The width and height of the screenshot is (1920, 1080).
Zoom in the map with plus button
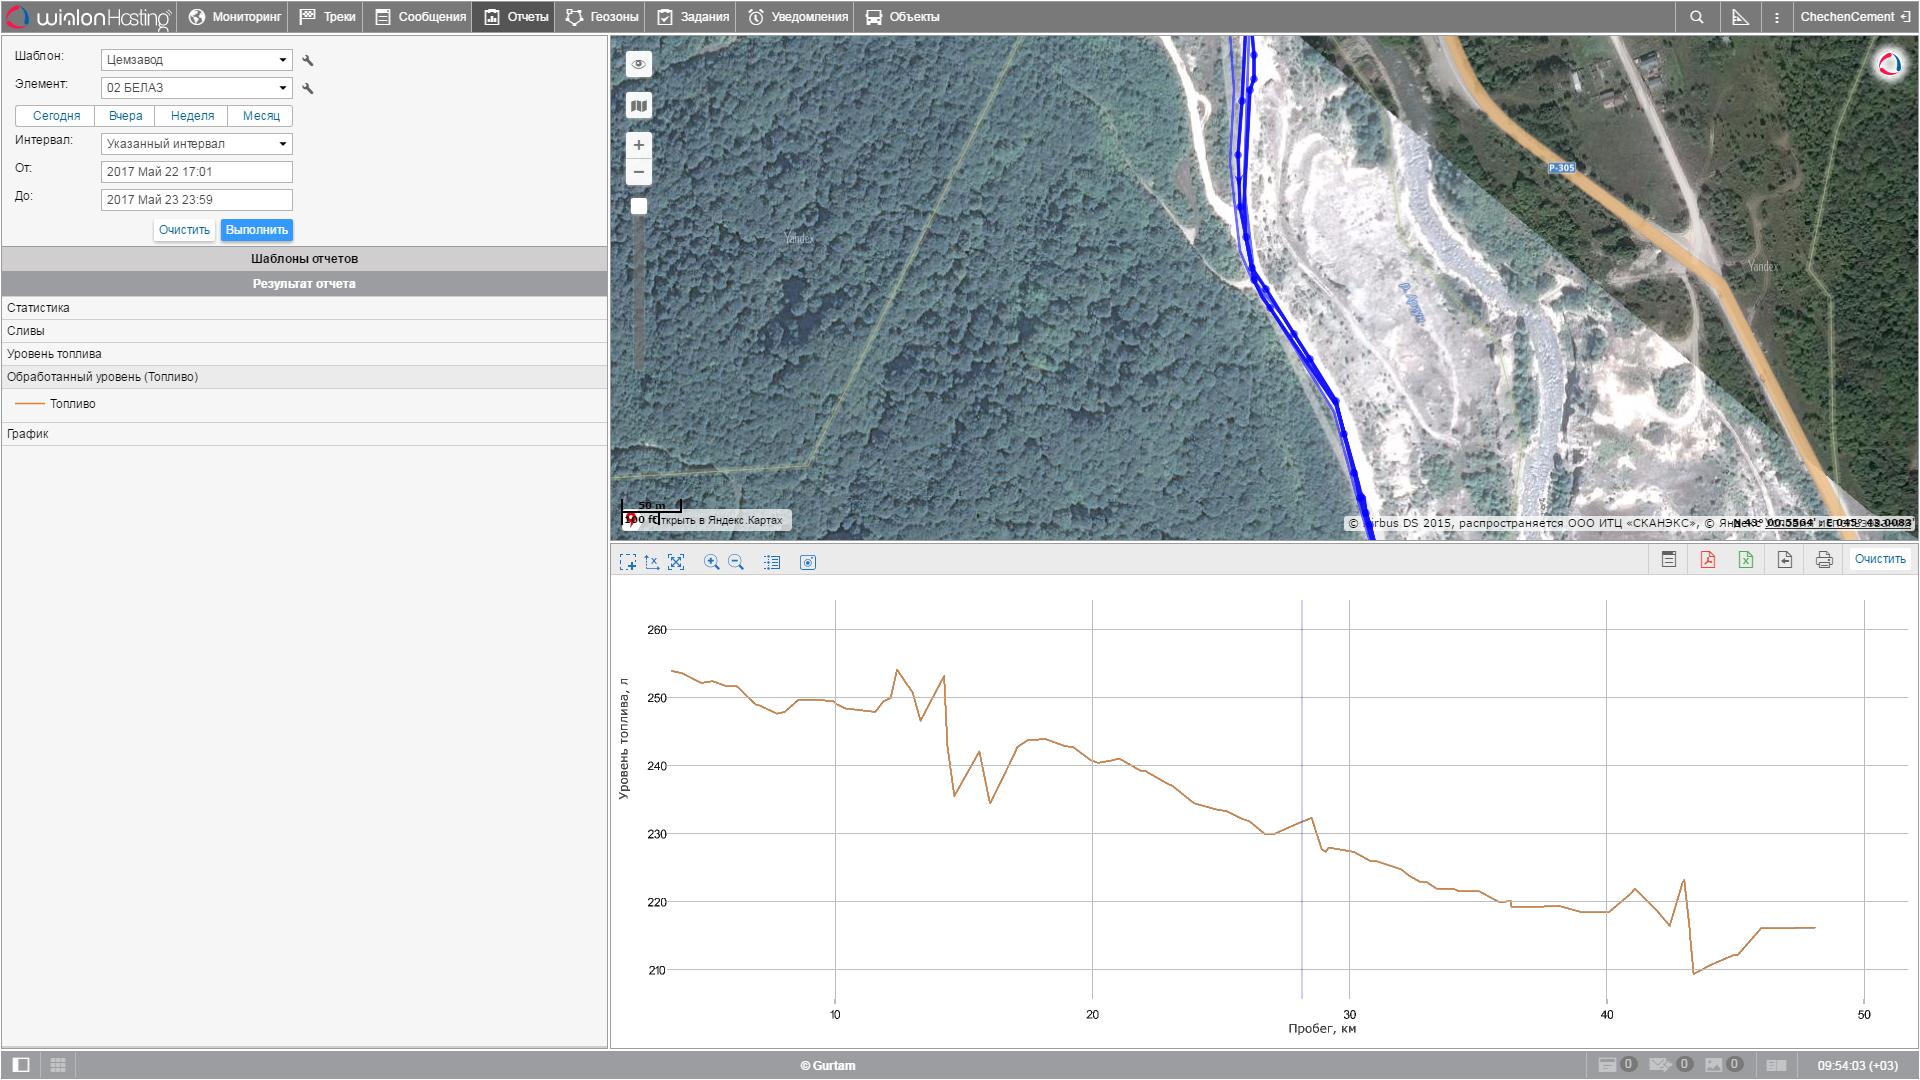[x=639, y=145]
